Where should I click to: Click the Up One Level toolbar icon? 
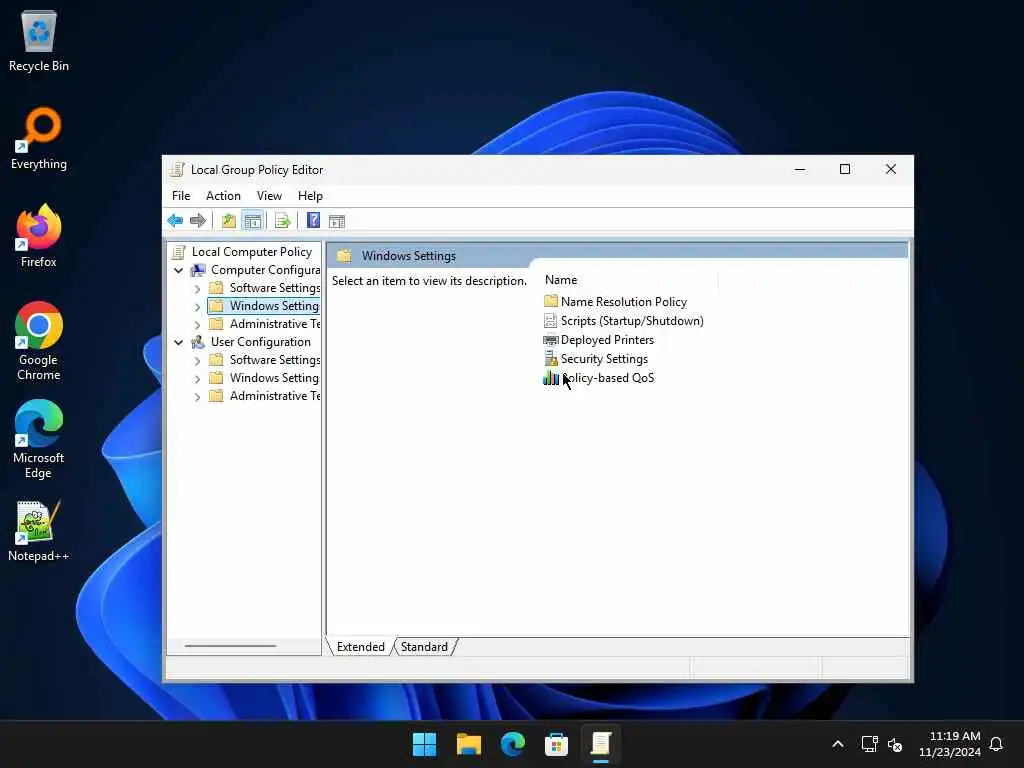point(229,221)
